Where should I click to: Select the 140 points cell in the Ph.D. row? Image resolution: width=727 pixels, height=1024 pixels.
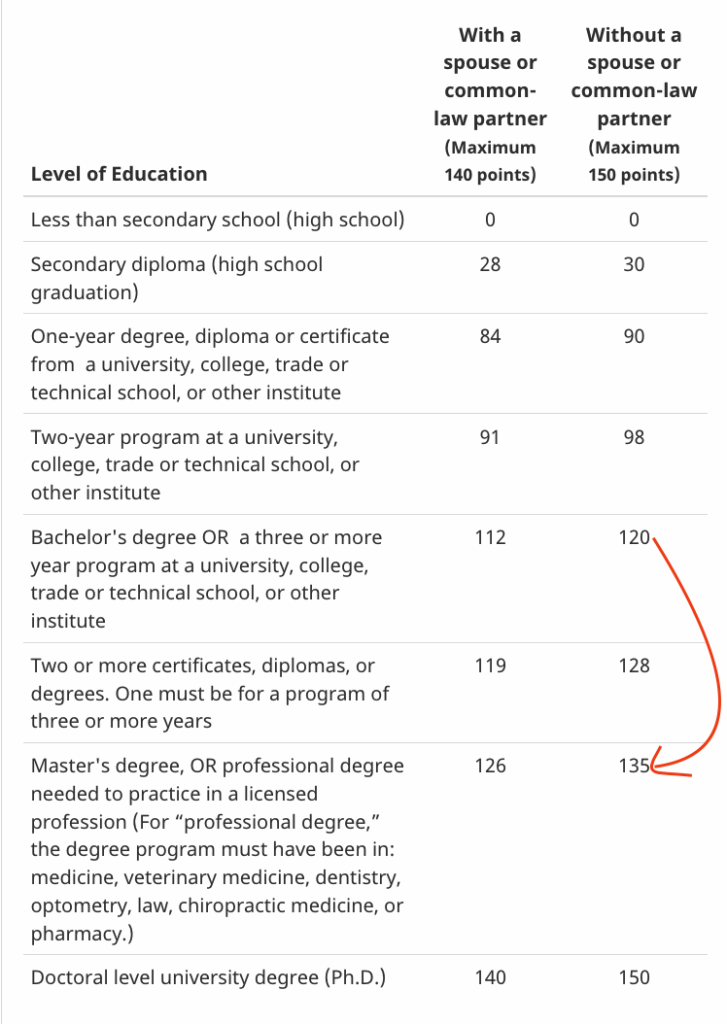[x=490, y=977]
